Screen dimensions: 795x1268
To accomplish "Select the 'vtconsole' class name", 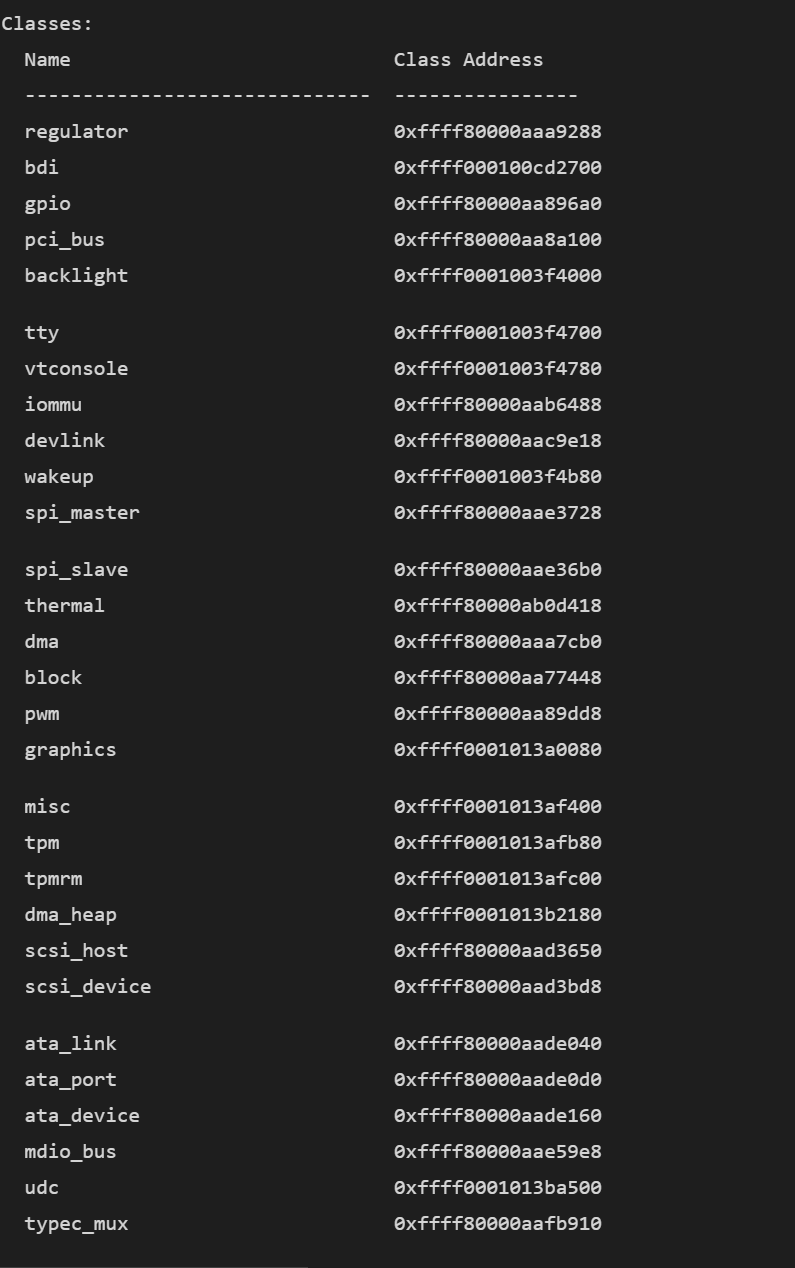I will [x=76, y=369].
